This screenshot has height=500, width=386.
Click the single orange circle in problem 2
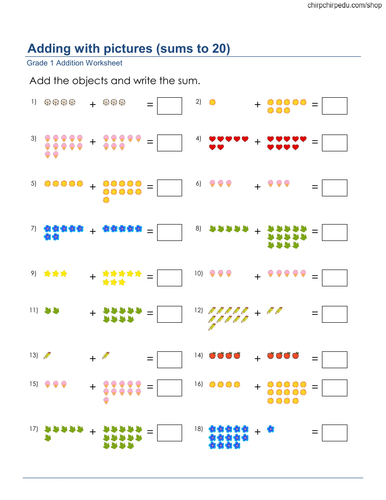coord(212,102)
